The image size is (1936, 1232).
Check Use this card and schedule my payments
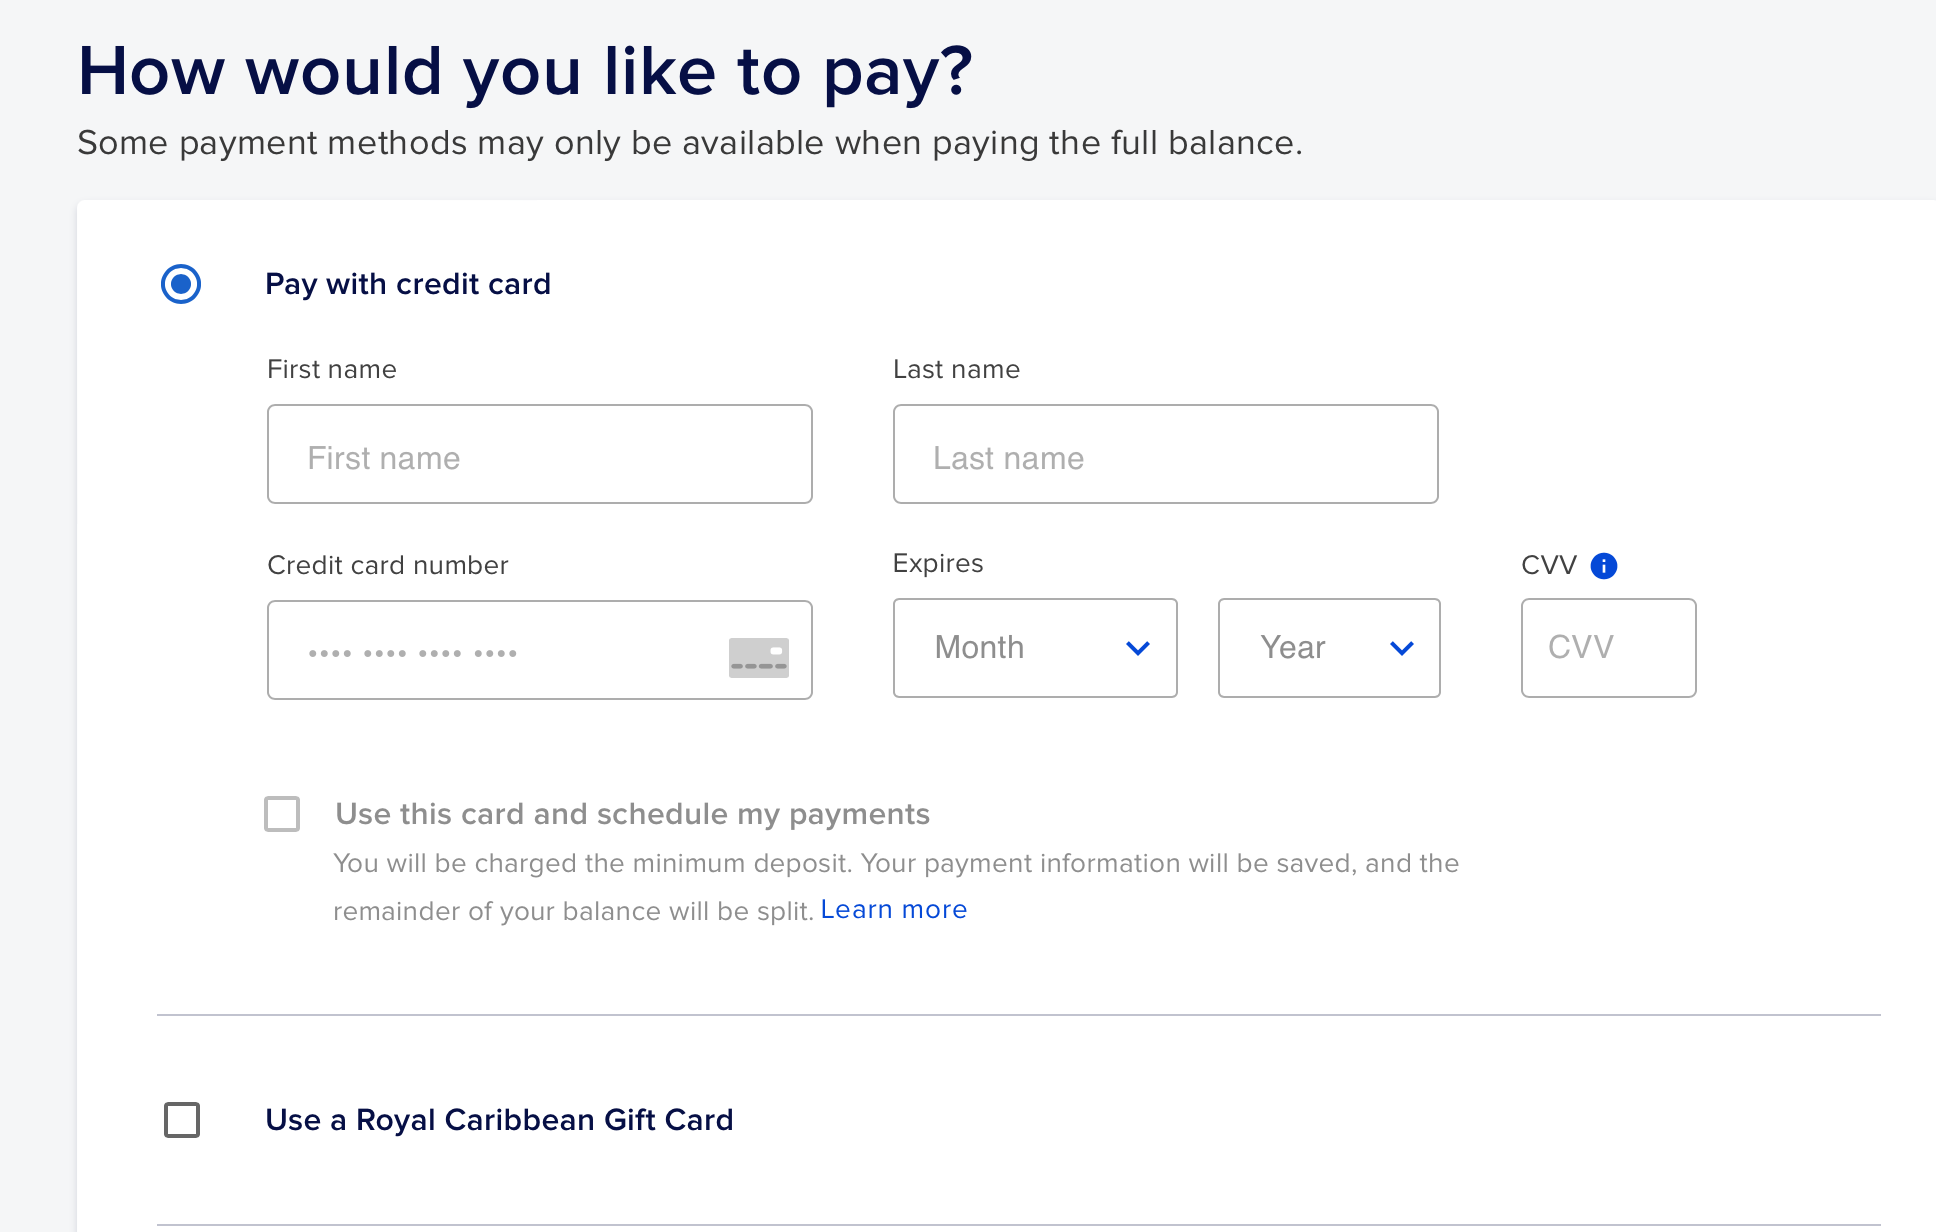[x=282, y=814]
